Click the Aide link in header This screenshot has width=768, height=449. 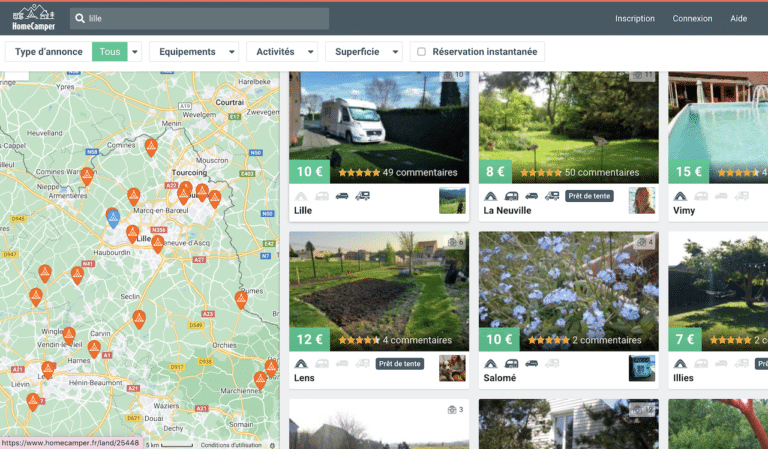click(x=738, y=18)
